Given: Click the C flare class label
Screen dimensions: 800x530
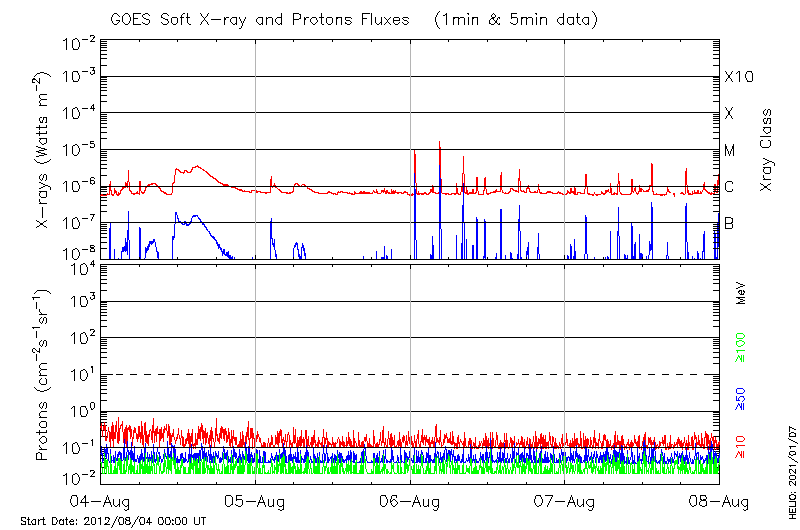Looking at the screenshot, I should (729, 187).
